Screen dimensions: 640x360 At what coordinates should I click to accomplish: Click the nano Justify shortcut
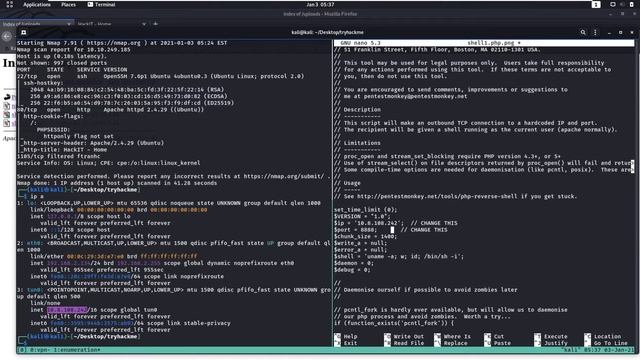[551, 343]
